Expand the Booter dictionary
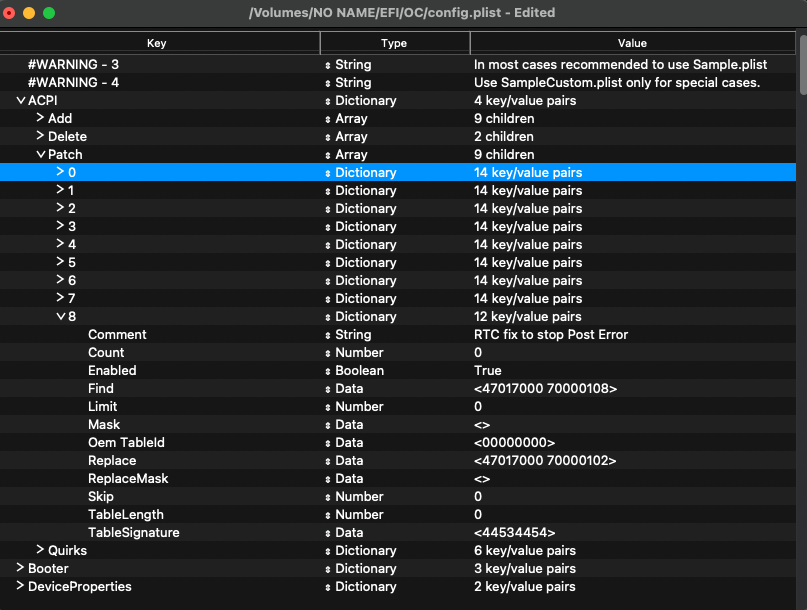Viewport: 807px width, 610px height. click(x=21, y=569)
